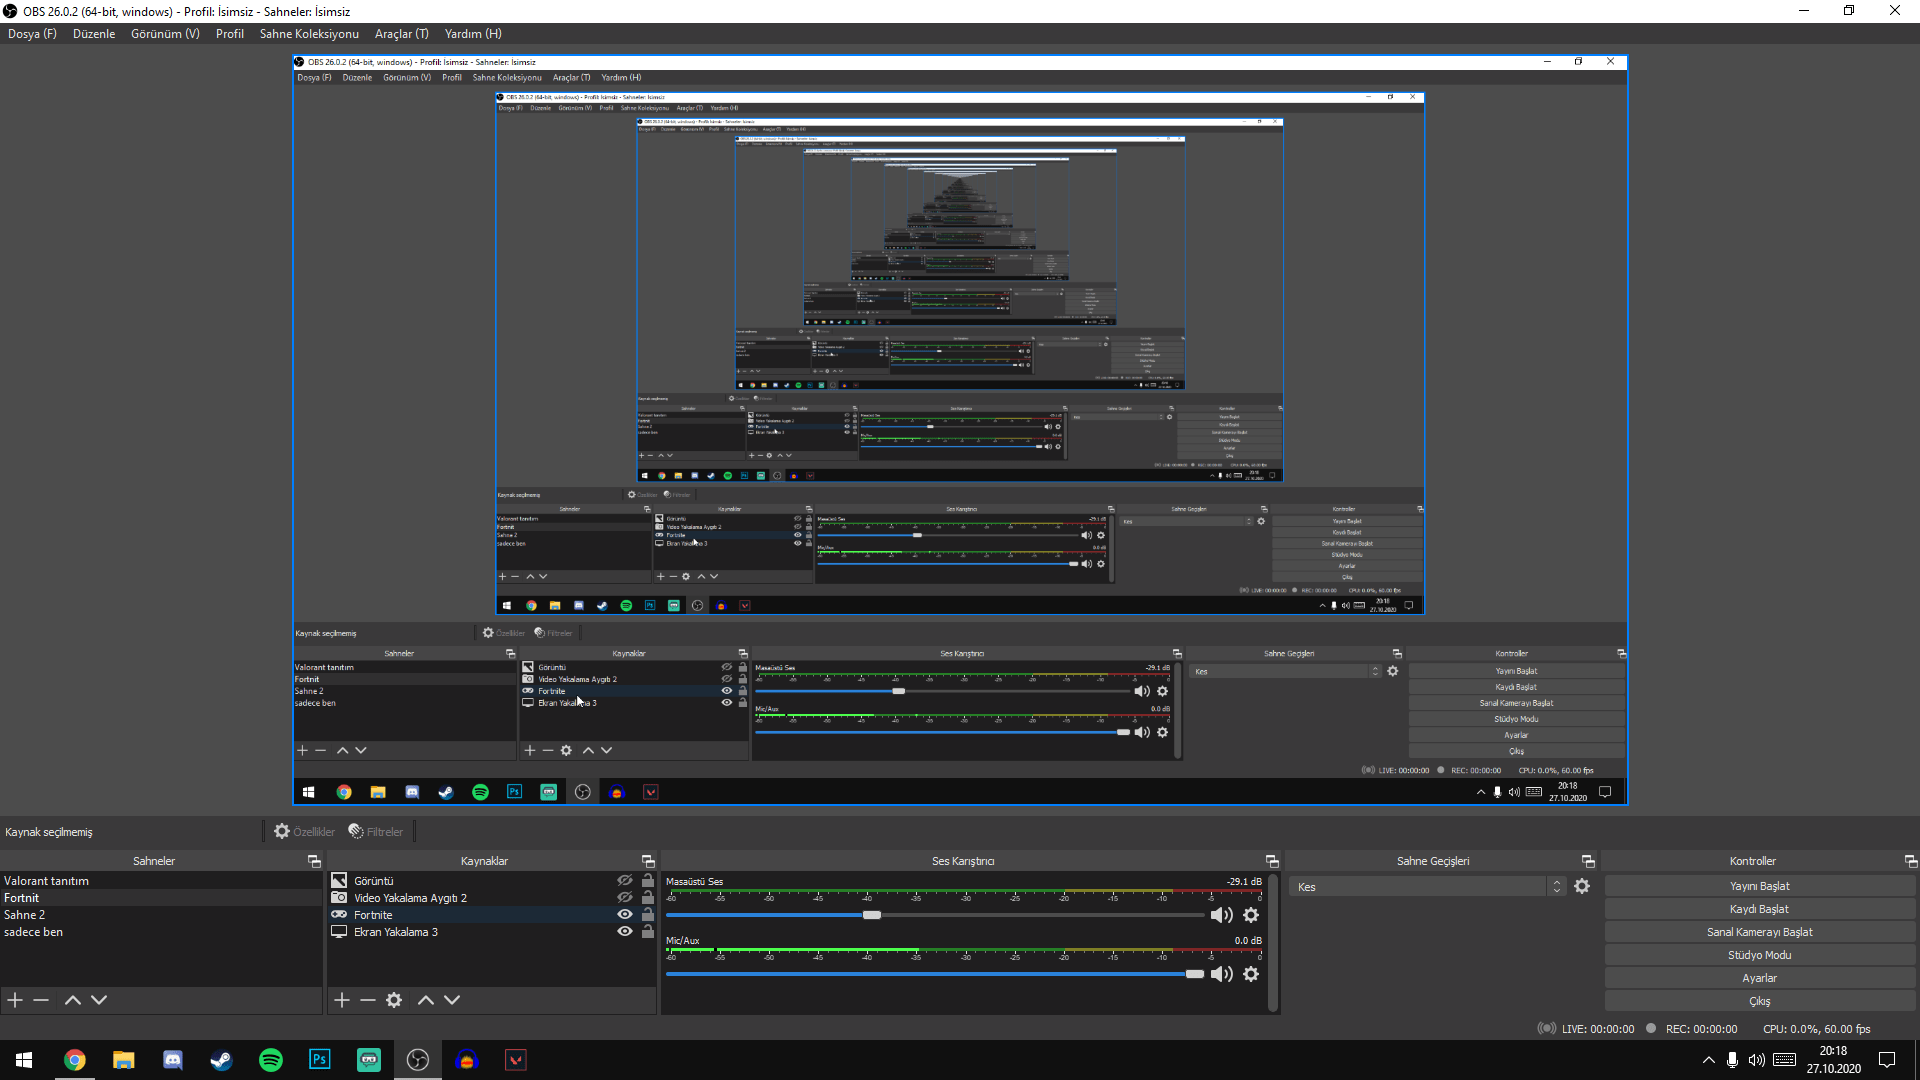Pop out the Ses Karıştırıcı dock
Screen dimensions: 1920x1080
pyautogui.click(x=1272, y=861)
